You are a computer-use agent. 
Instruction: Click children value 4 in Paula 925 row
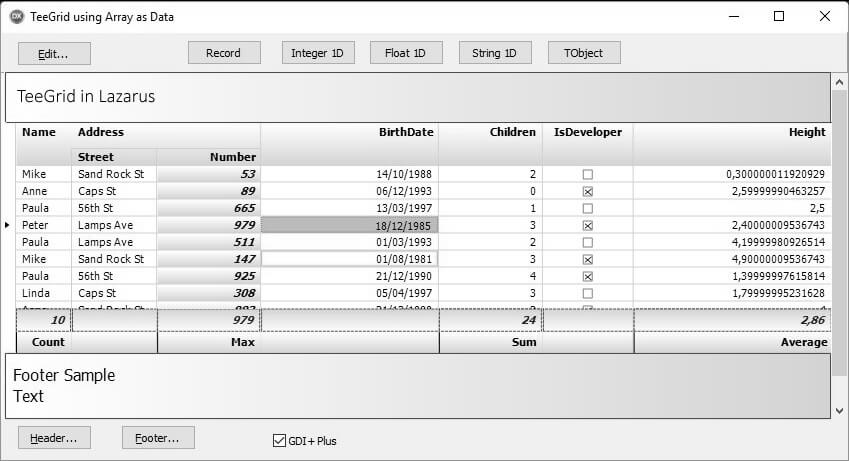tap(491, 276)
